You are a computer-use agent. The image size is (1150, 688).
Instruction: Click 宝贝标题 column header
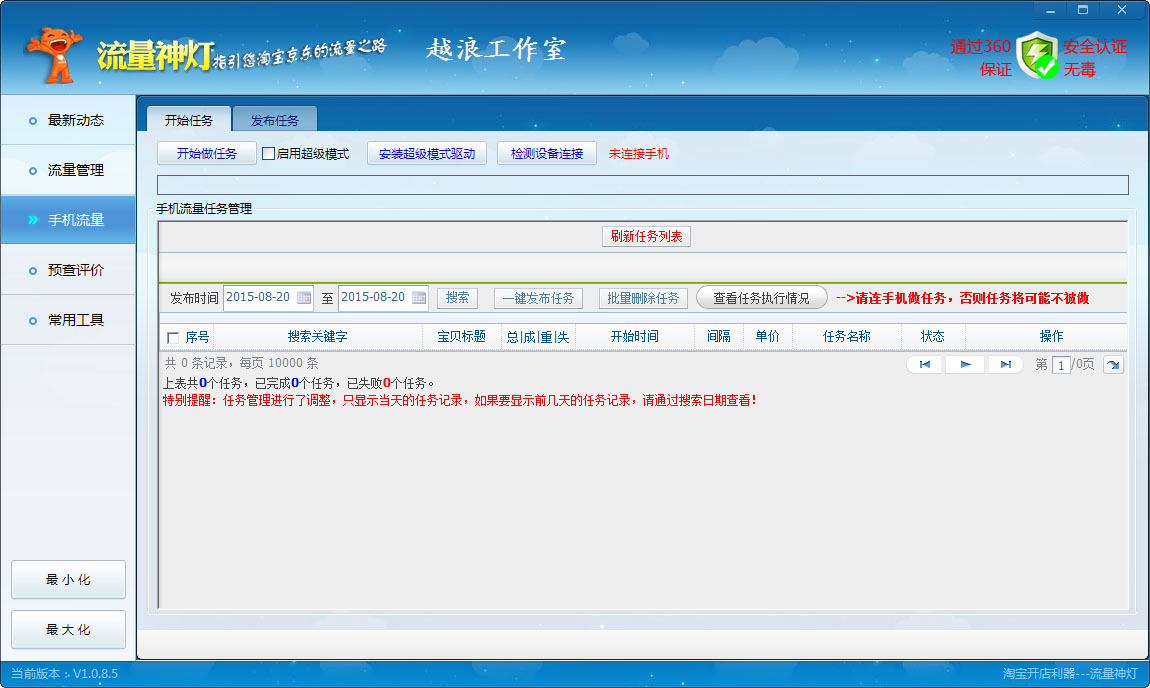click(x=461, y=337)
